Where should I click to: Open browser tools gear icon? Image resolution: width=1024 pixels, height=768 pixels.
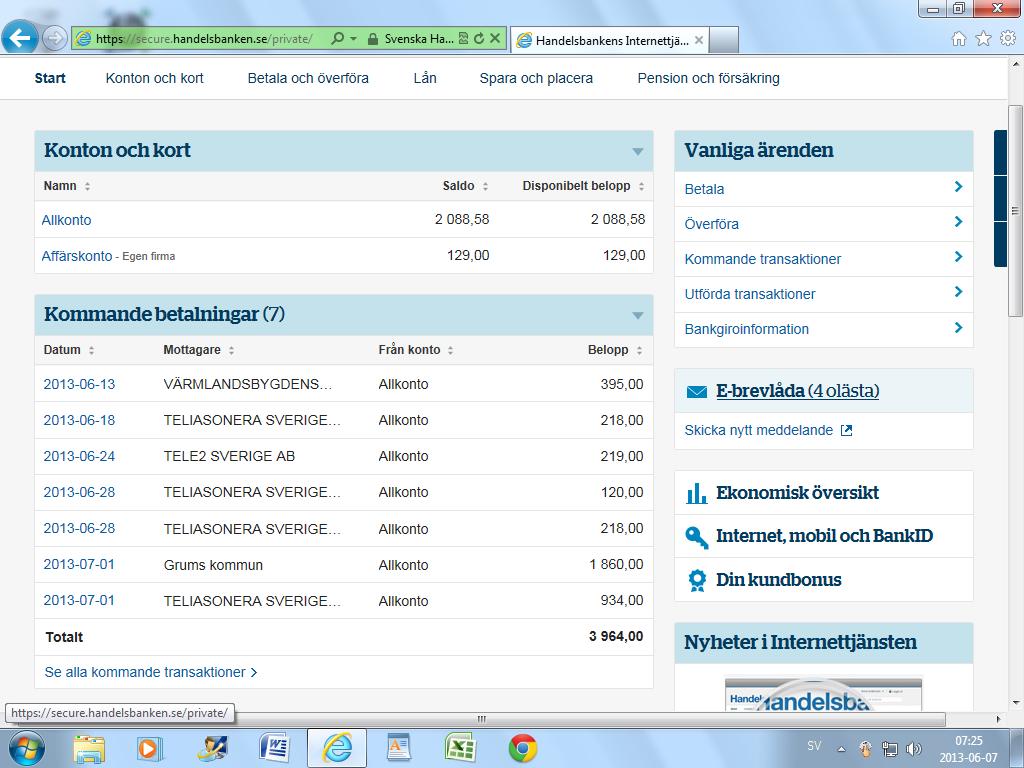tap(1008, 39)
